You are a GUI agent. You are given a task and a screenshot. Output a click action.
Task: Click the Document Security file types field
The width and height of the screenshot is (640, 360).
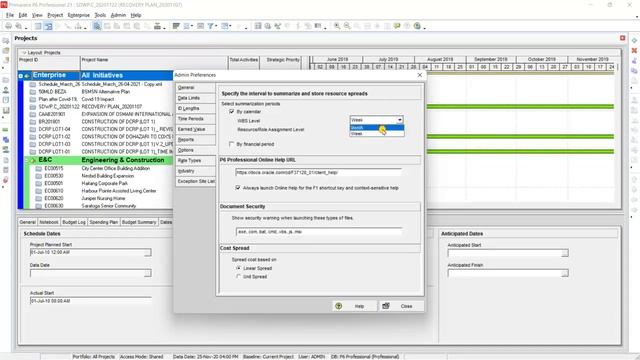click(x=318, y=231)
